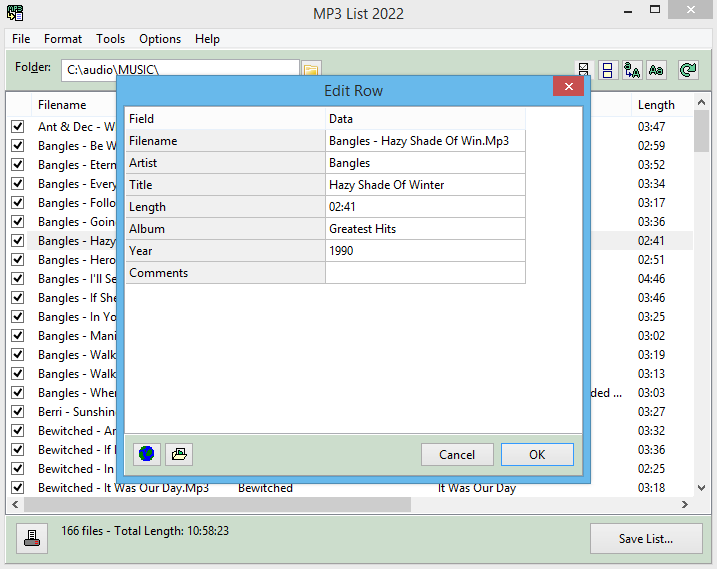Uncheck the Ant & Dec file checkbox

pyautogui.click(x=17, y=127)
